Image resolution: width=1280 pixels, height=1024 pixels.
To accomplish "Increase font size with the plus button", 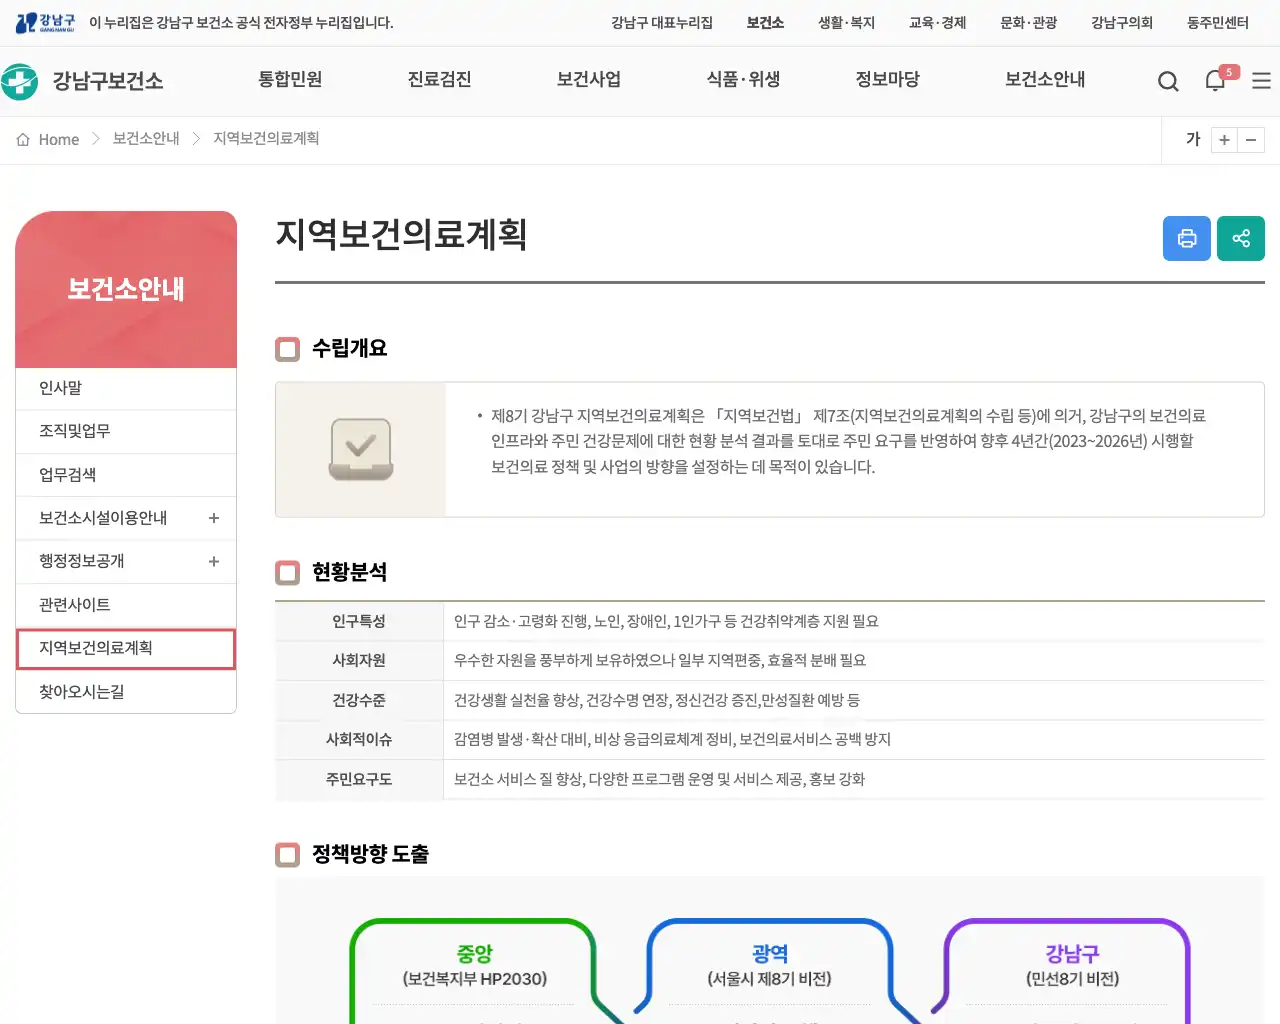I will click(x=1224, y=140).
